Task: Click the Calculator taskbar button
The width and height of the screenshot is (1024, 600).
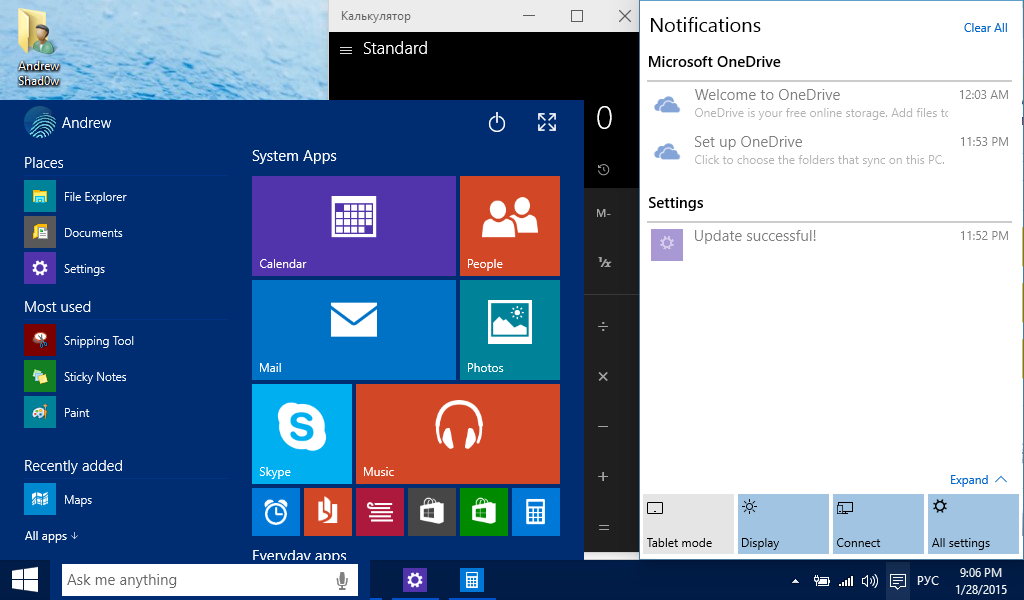Action: 472,580
